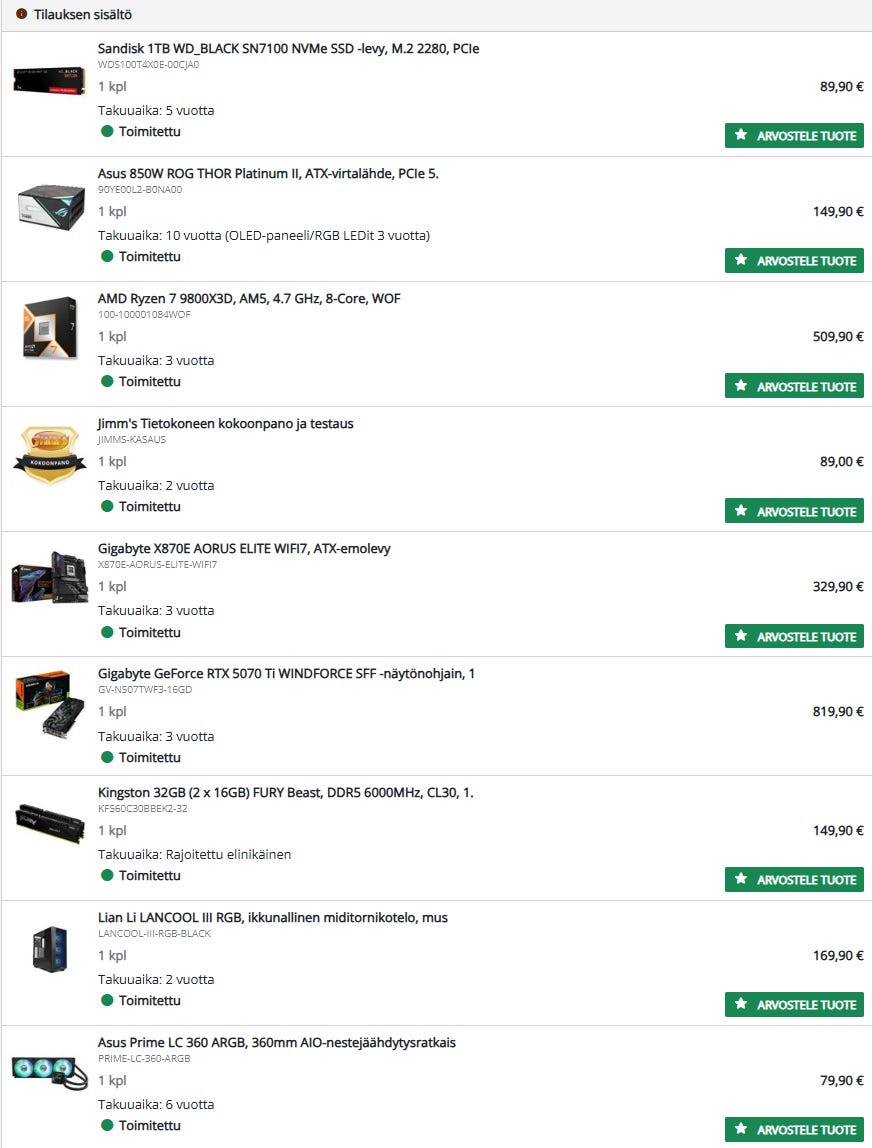Image resolution: width=873 pixels, height=1148 pixels.
Task: Click the info icon beside Tilauksen sisältö
Action: point(21,14)
